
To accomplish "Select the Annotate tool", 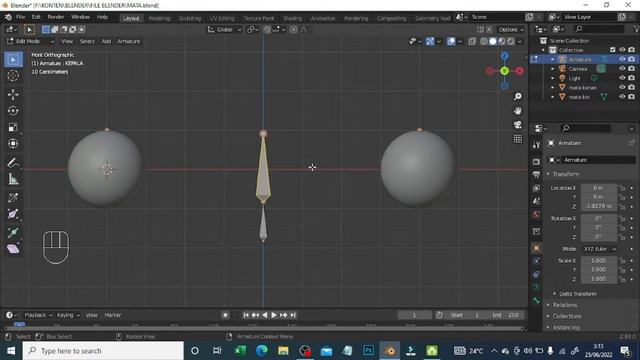I will coord(13,162).
